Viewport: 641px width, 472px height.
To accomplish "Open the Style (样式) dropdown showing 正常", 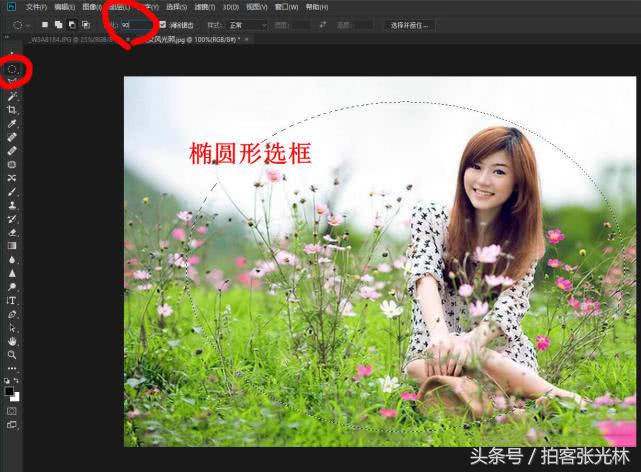I will [x=248, y=25].
